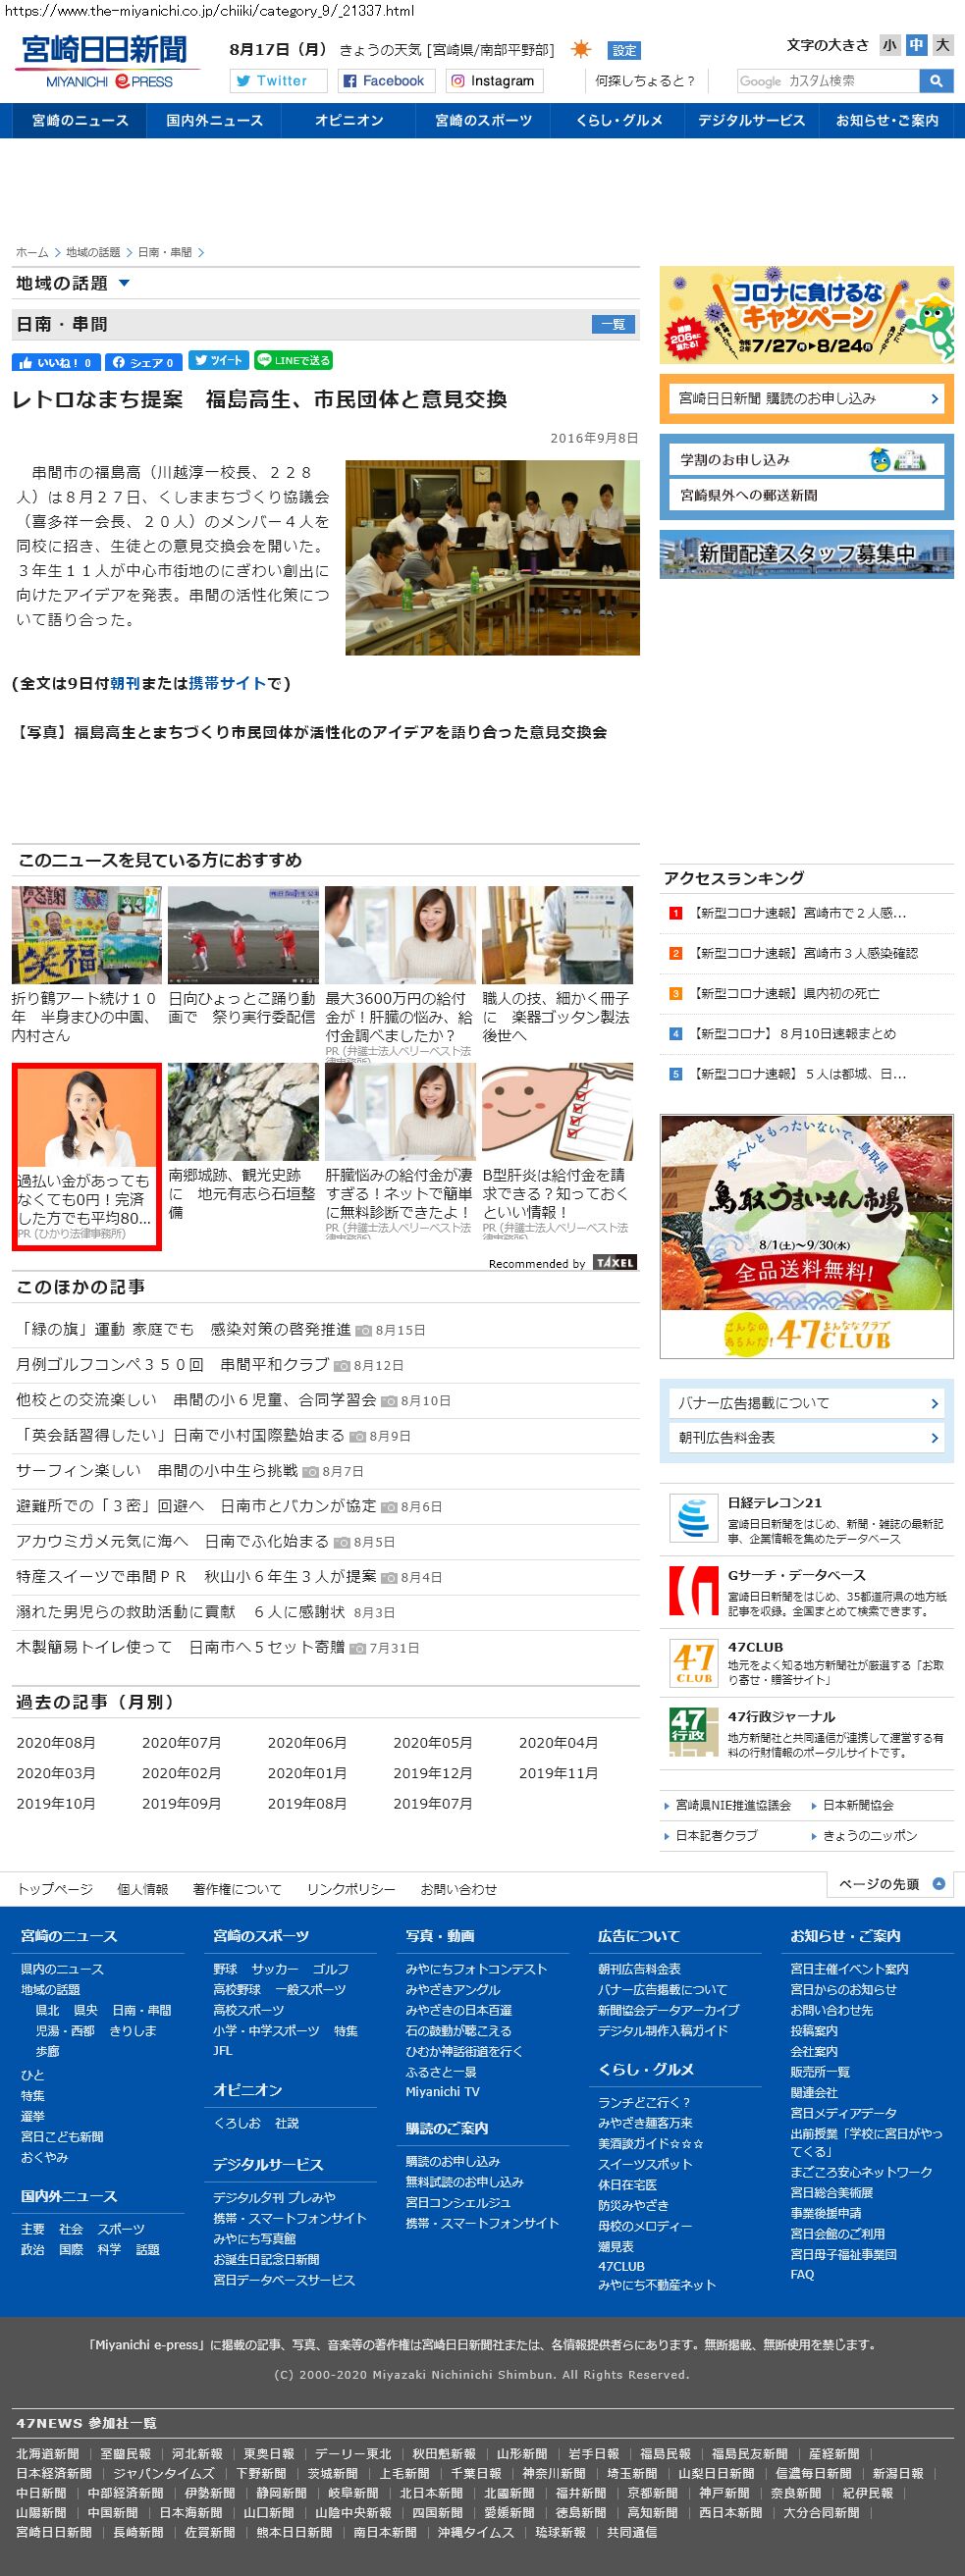Viewport: 965px width, 2576px height.
Task: Click the TAXEL recommended-by logo
Action: [x=614, y=1263]
